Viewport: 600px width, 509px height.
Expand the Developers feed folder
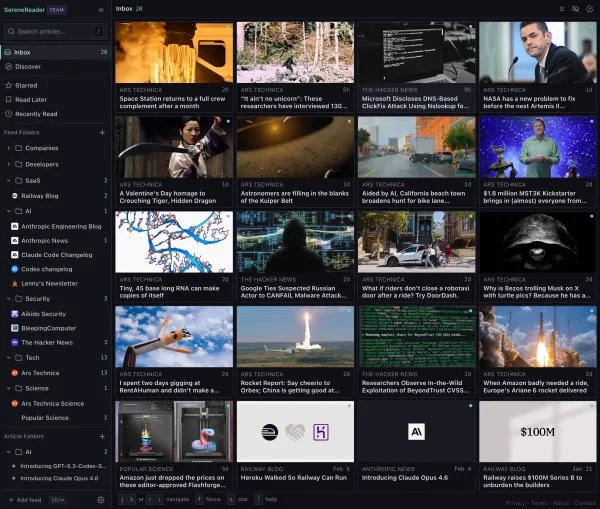[x=8, y=164]
